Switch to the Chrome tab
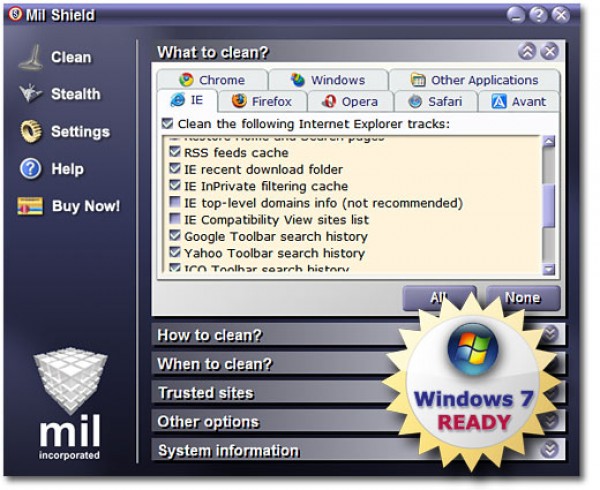Image resolution: width=600 pixels, height=490 pixels. [212, 80]
